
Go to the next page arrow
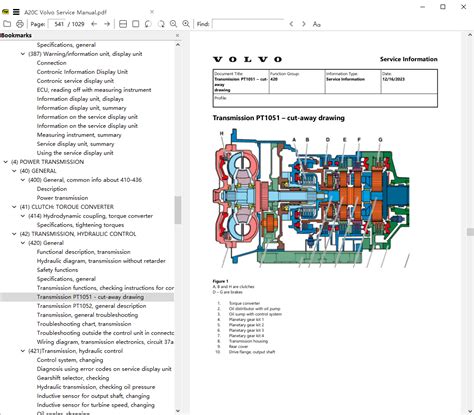tap(107, 24)
